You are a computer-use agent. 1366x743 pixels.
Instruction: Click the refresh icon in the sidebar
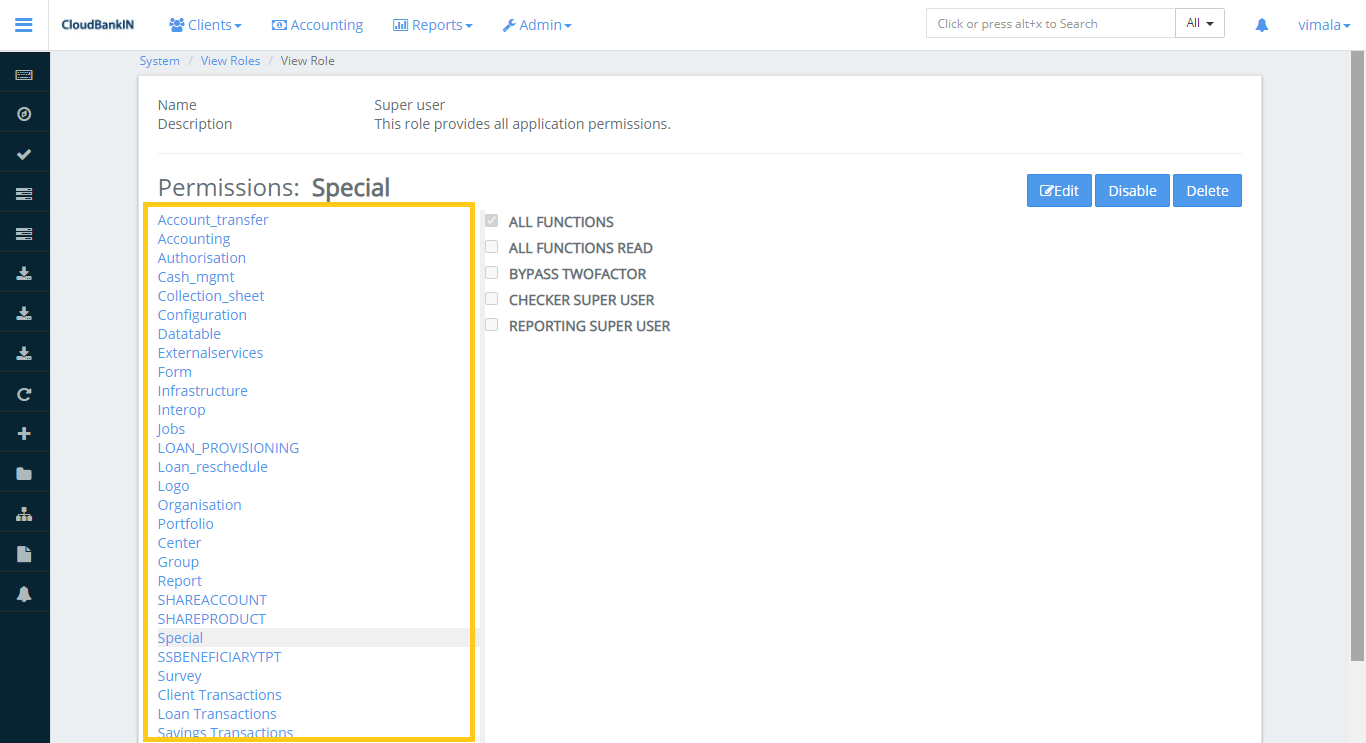pyautogui.click(x=24, y=393)
